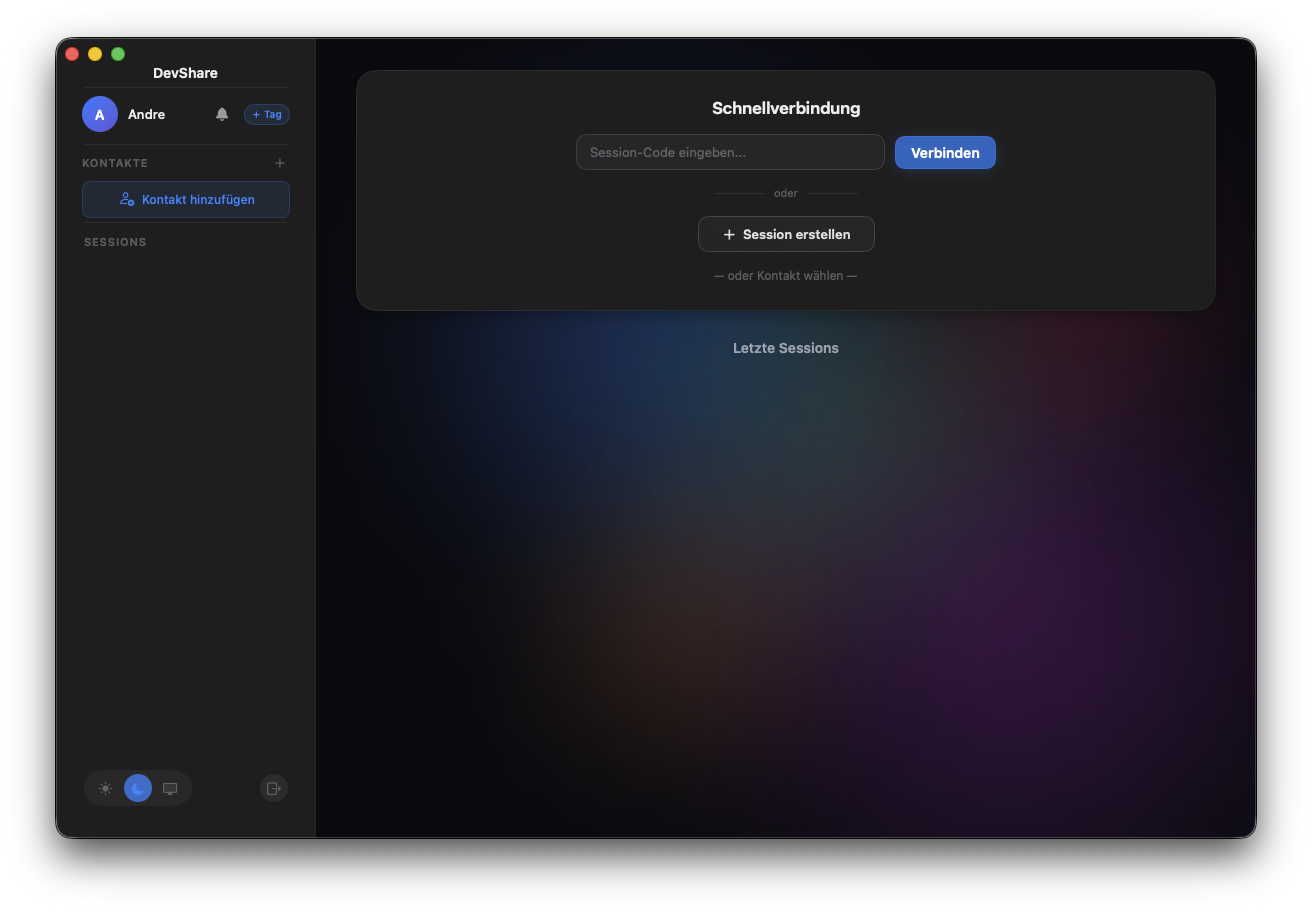
Task: Click the Session-Code input field
Action: [730, 152]
